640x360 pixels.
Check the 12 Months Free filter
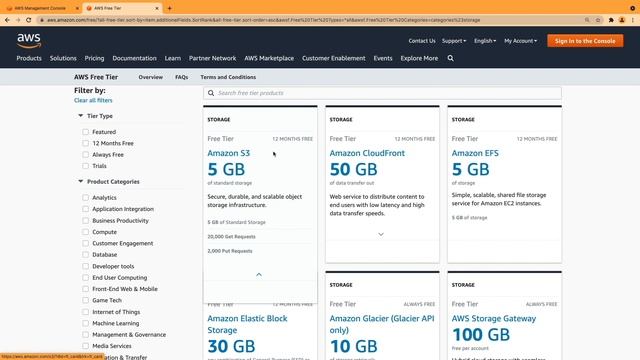[x=85, y=143]
